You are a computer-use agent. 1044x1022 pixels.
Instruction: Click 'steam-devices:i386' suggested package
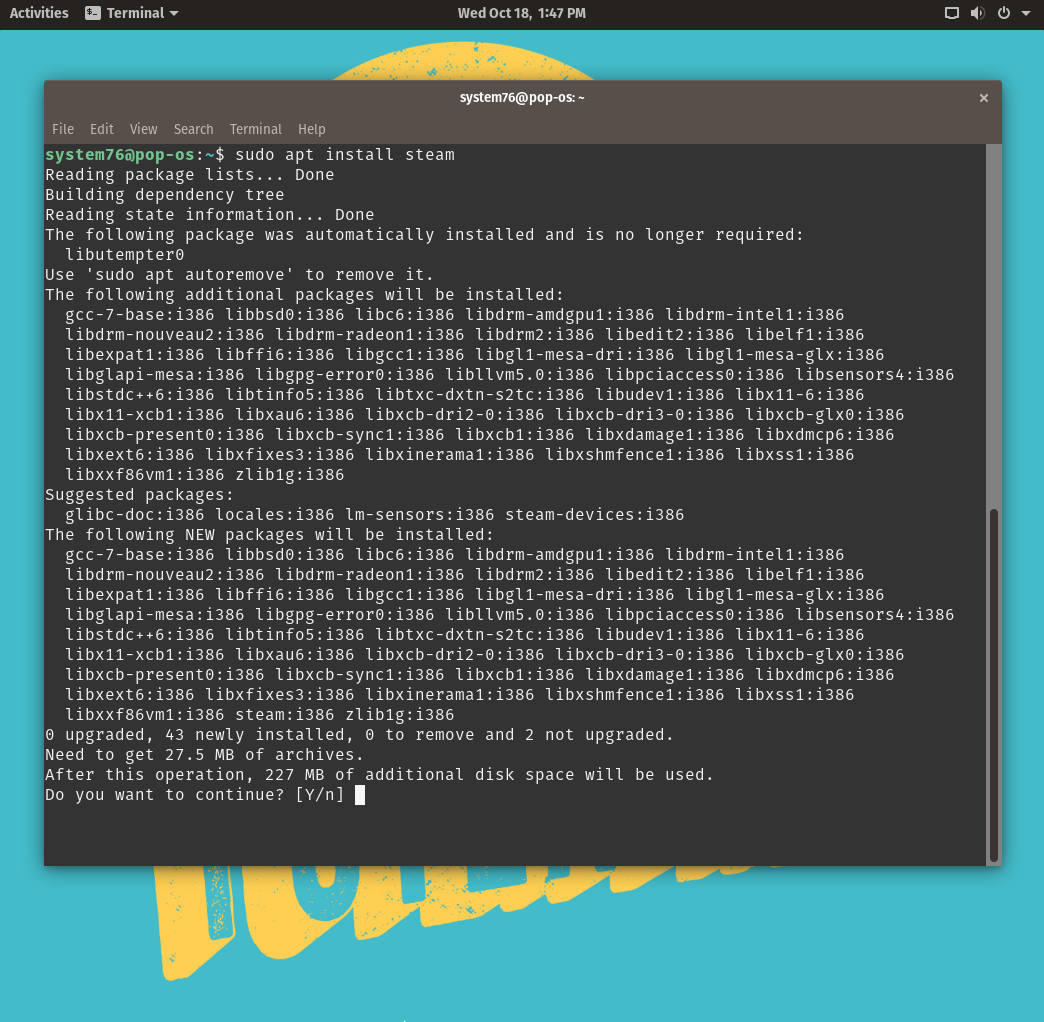[594, 515]
